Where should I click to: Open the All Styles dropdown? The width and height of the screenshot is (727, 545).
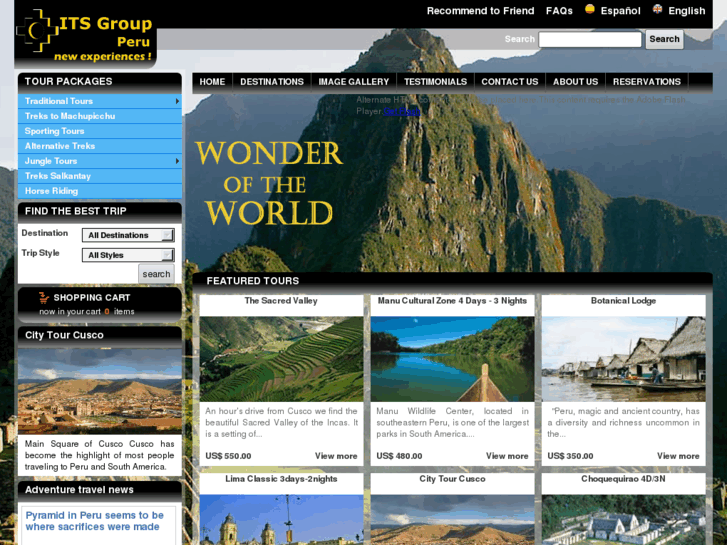(128, 255)
